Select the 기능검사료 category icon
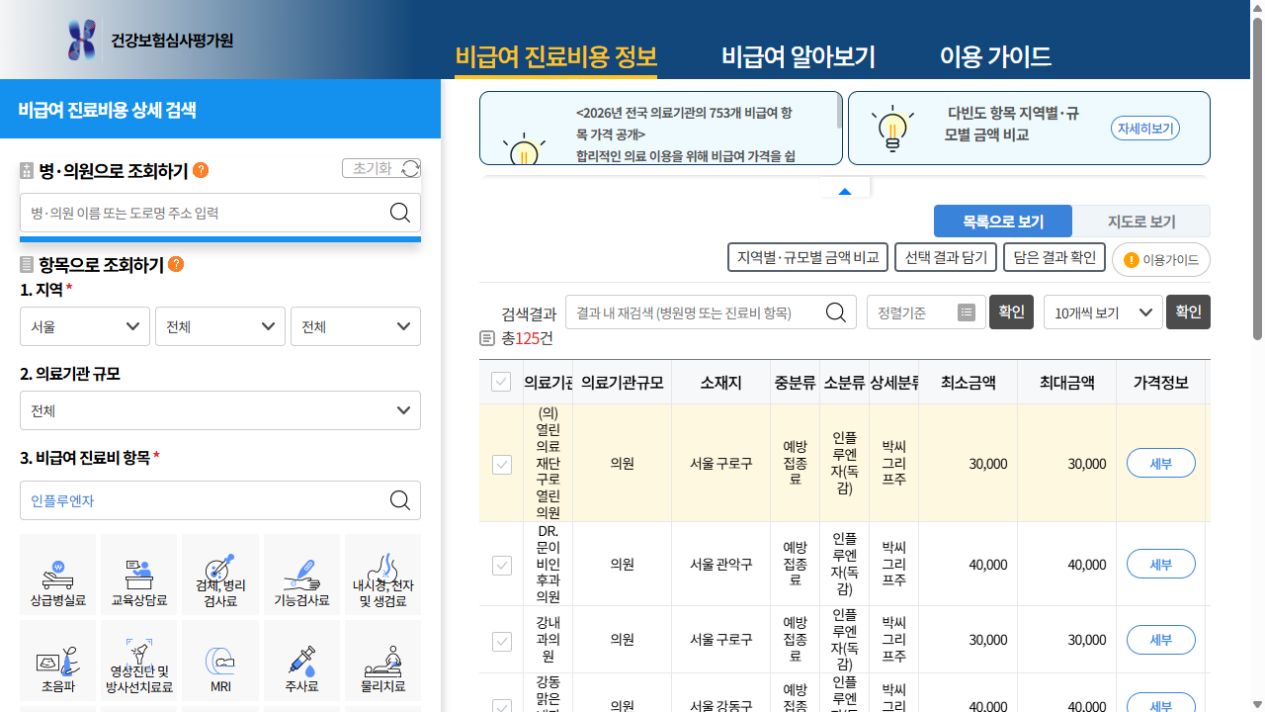1265x712 pixels. (302, 574)
